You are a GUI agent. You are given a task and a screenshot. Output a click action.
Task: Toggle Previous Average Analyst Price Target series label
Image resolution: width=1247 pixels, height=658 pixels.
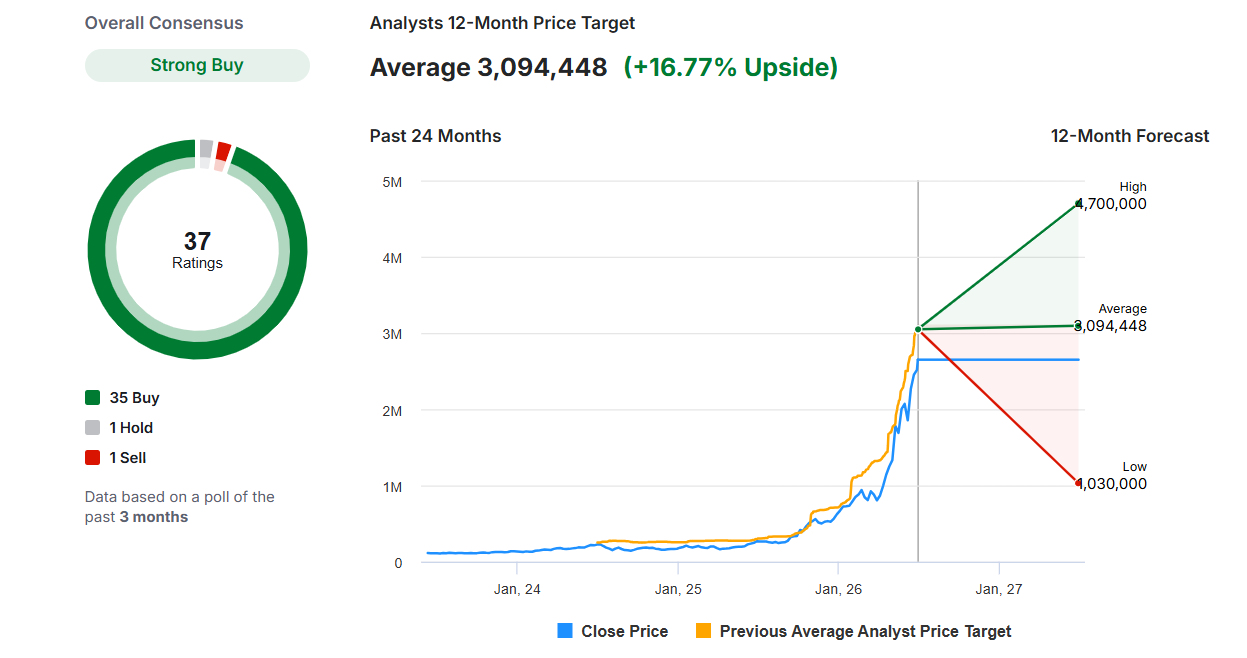coord(865,631)
